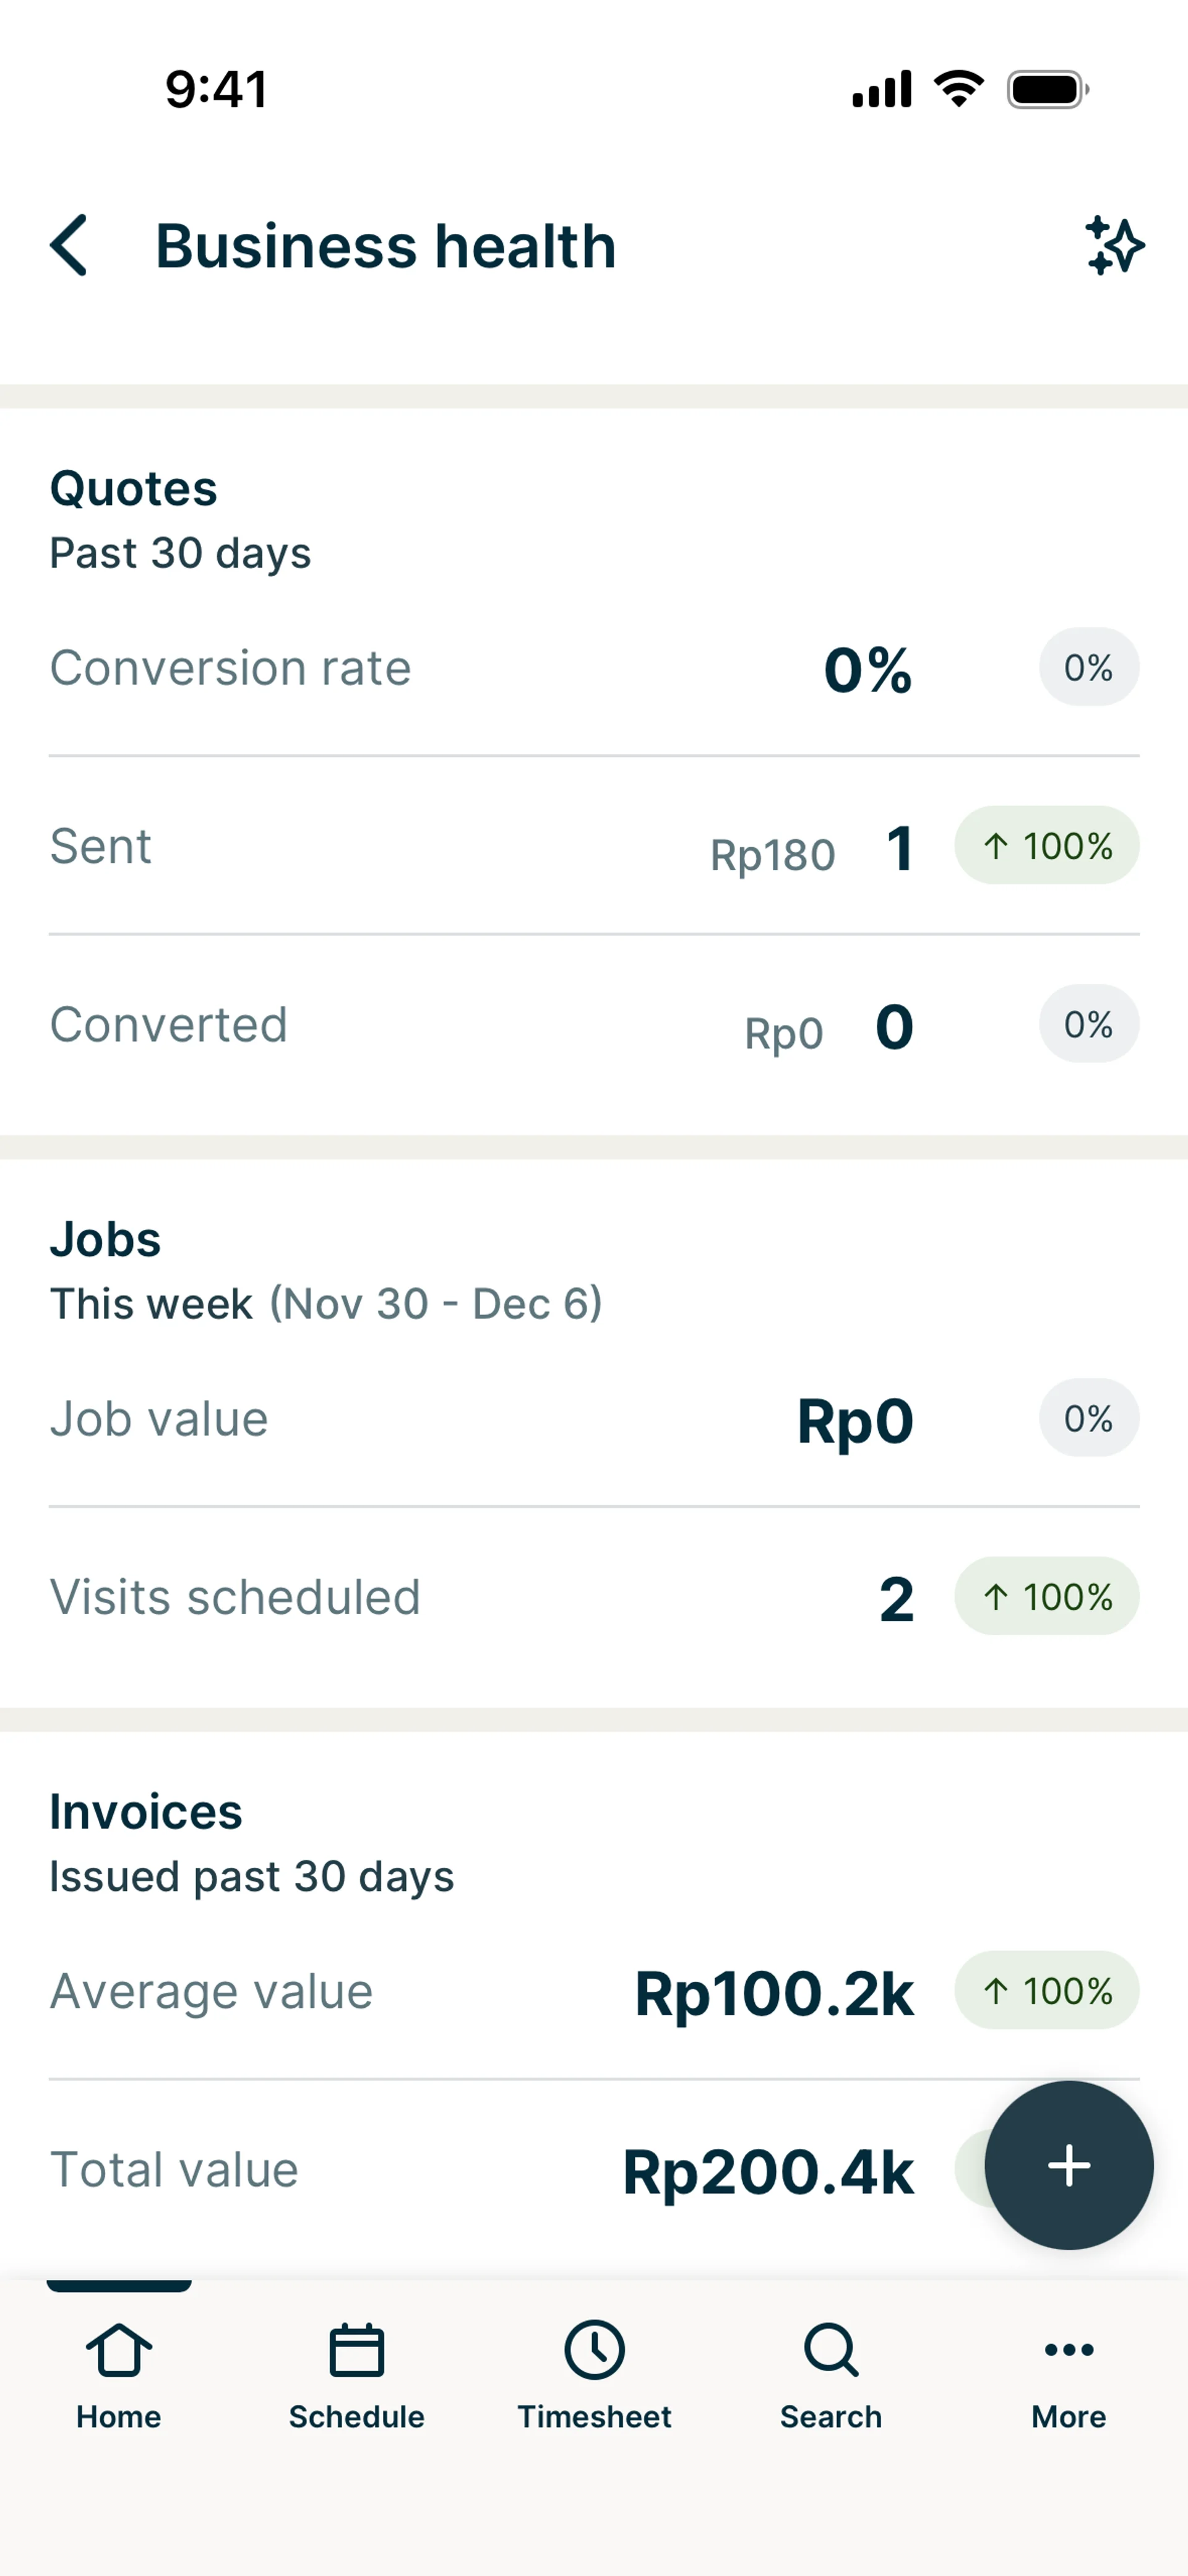Tap the Timesheet clock icon

594,2350
